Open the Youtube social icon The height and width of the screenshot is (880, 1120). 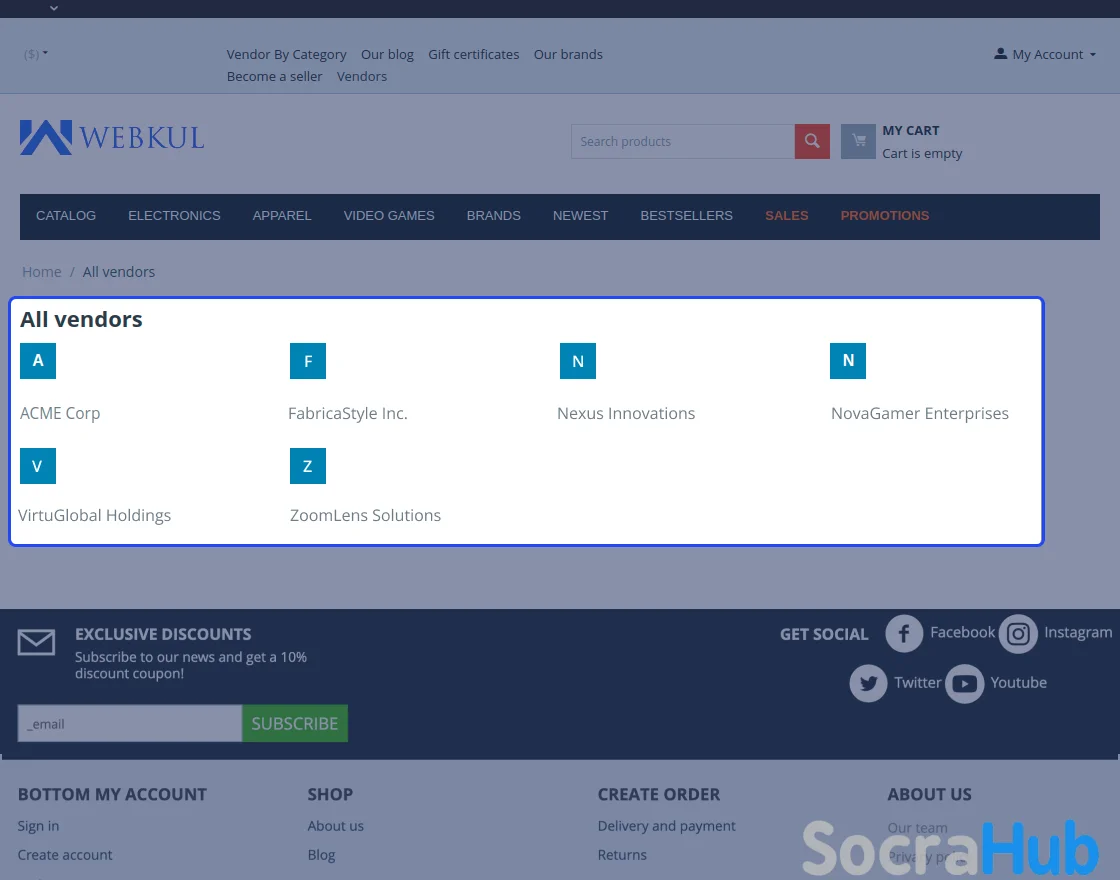(965, 684)
